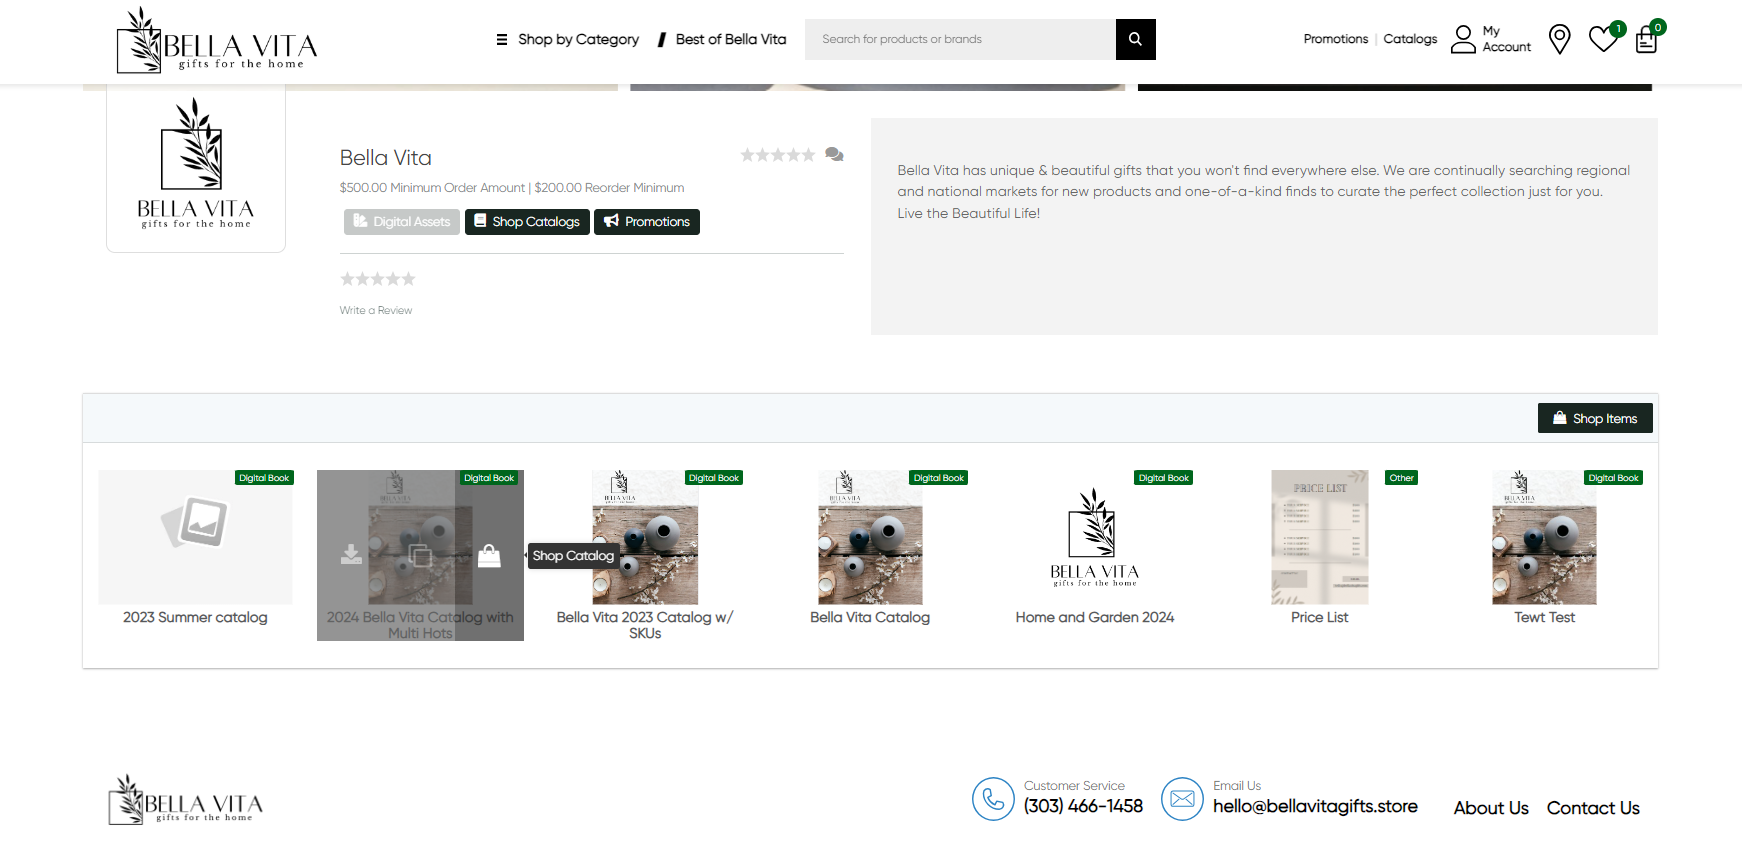Open Best of Bella Vita

tap(722, 39)
